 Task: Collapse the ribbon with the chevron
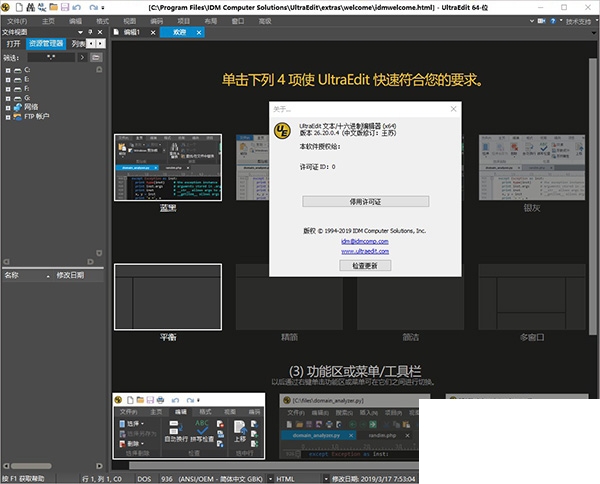pyautogui.click(x=532, y=21)
